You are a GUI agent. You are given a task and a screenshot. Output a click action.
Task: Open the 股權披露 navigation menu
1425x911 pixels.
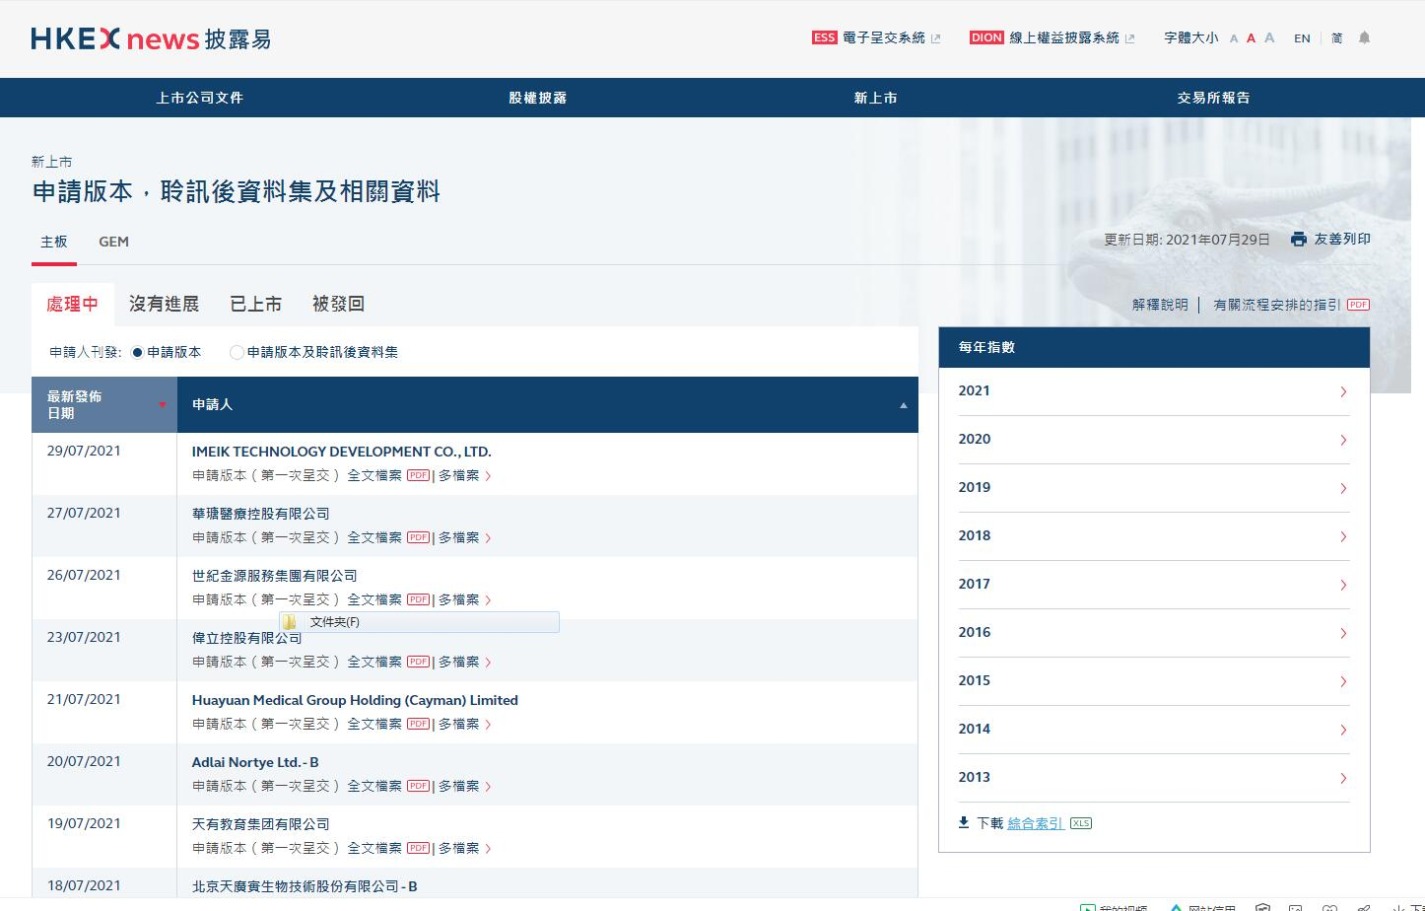click(x=537, y=98)
